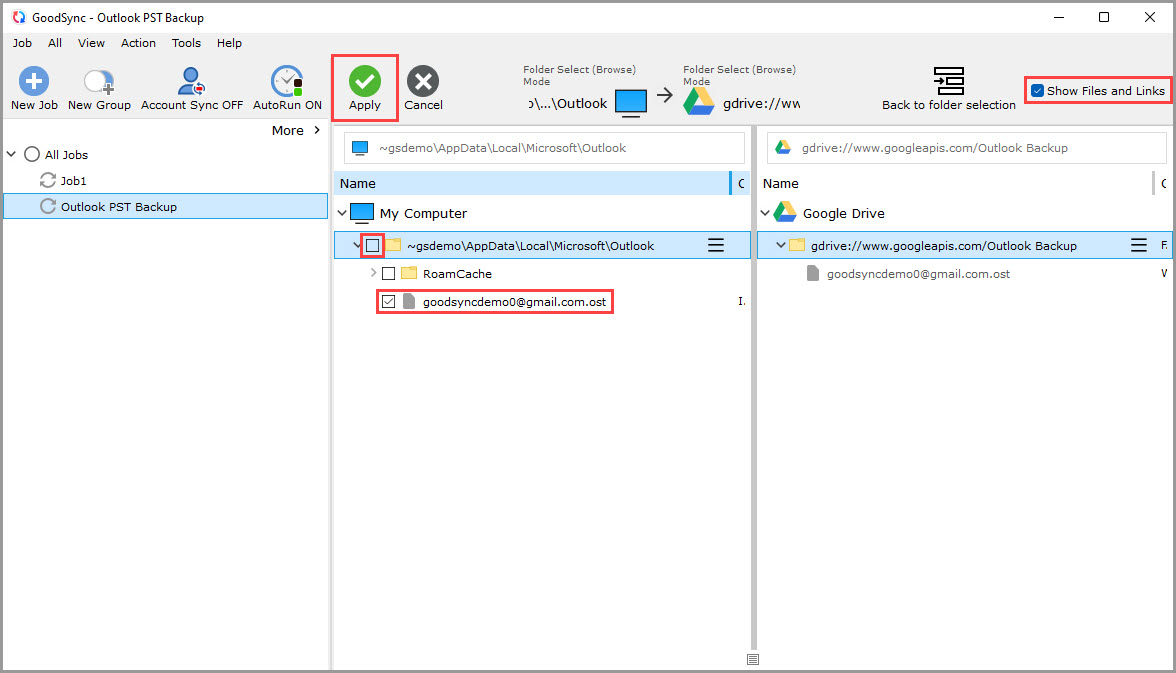Check the RoamCache folder checkbox

coord(388,274)
